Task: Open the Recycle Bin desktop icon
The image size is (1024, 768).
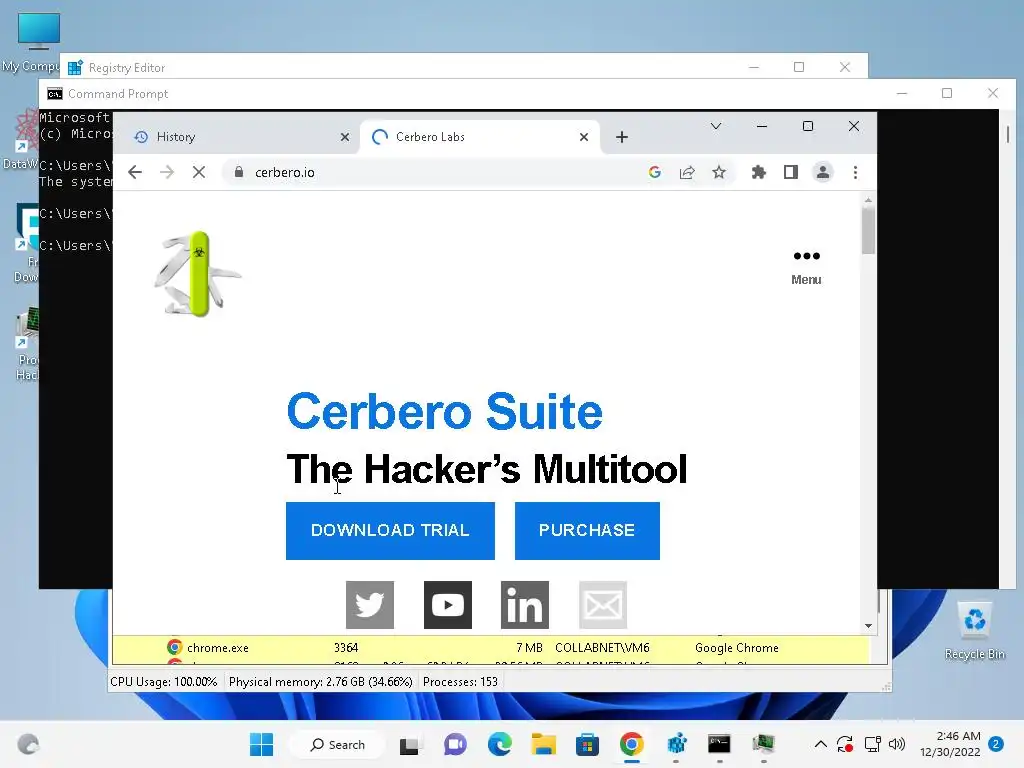Action: tap(975, 631)
